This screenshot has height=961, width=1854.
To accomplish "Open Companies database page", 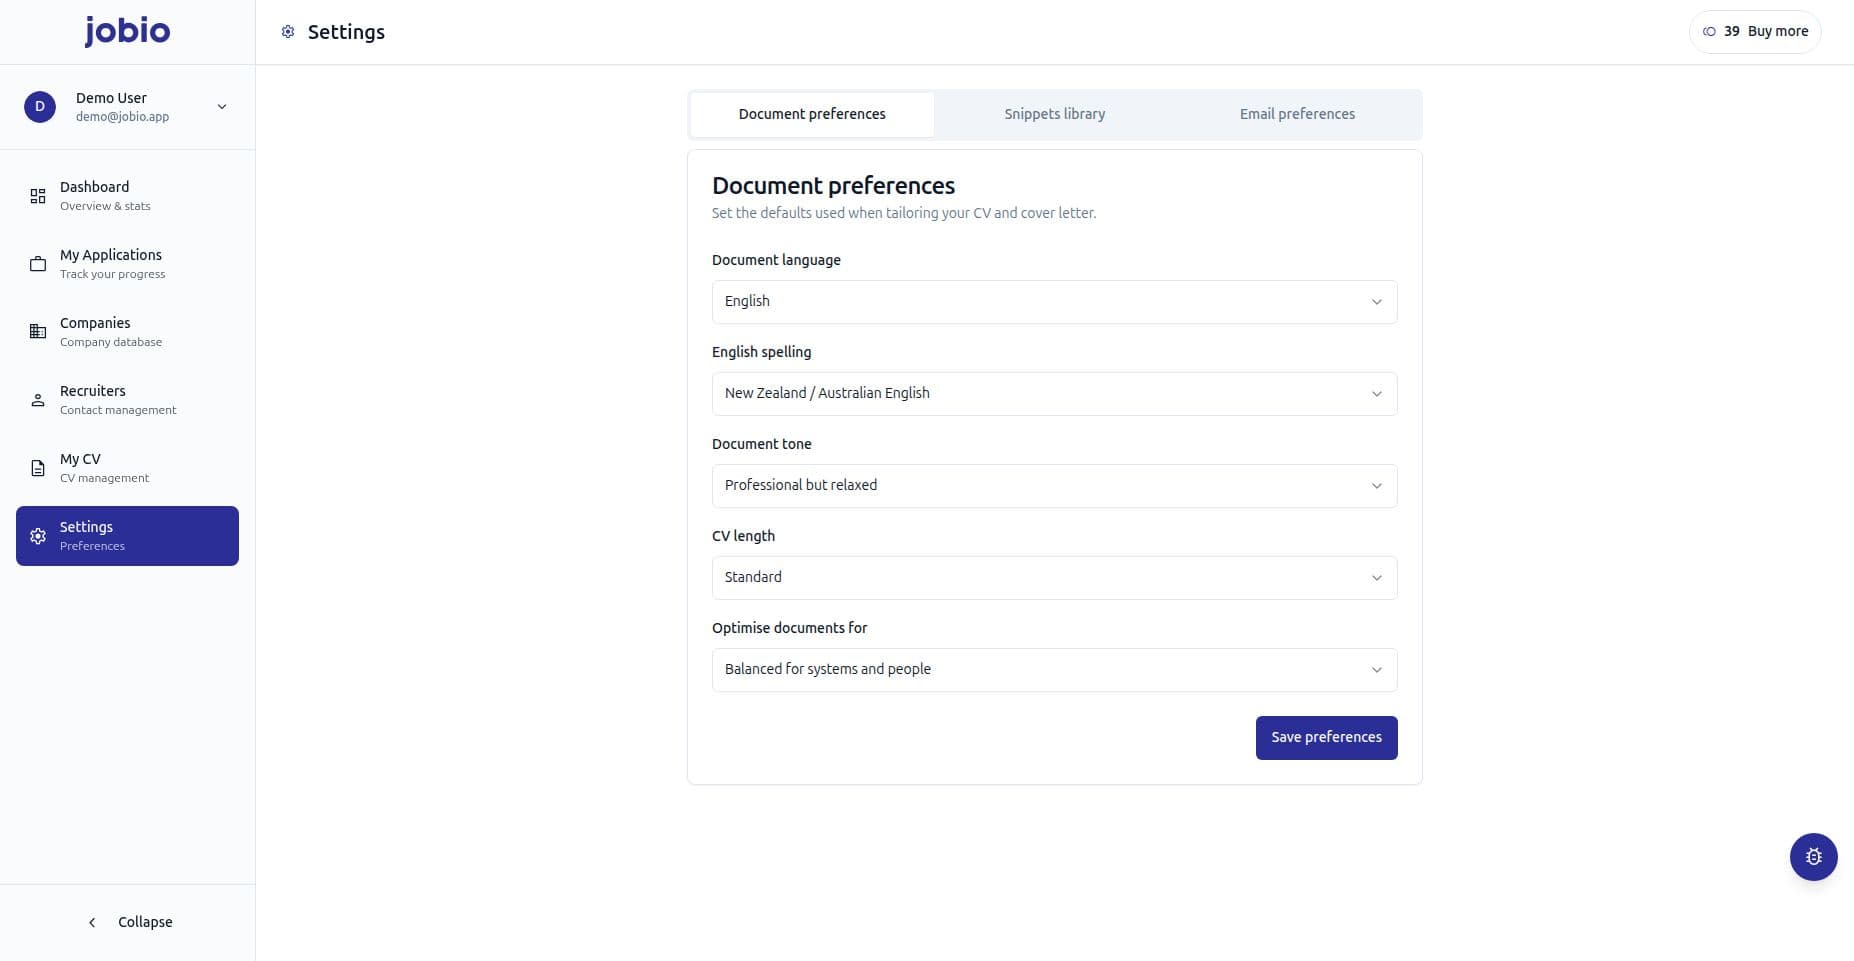I will pyautogui.click(x=127, y=332).
